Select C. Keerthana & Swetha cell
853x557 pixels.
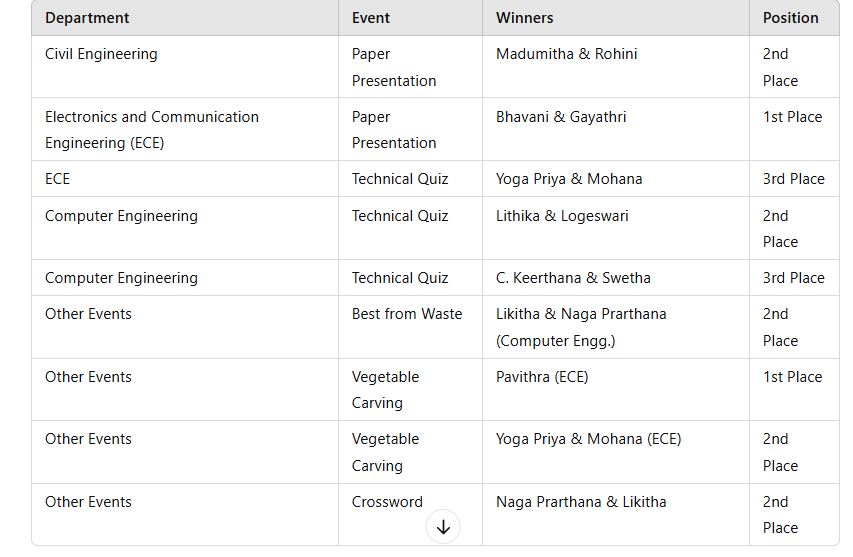pyautogui.click(x=615, y=278)
